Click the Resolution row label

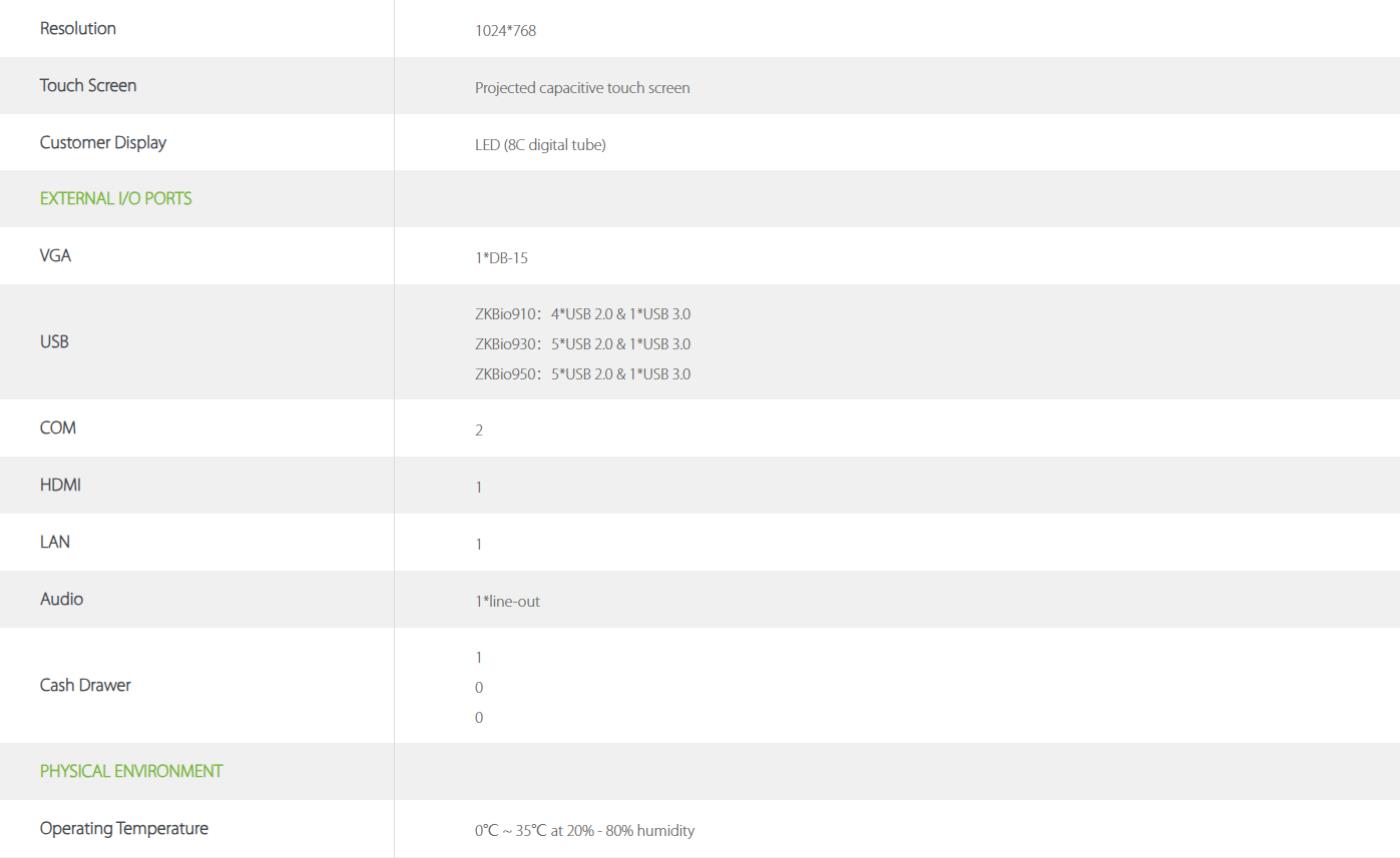tap(78, 28)
